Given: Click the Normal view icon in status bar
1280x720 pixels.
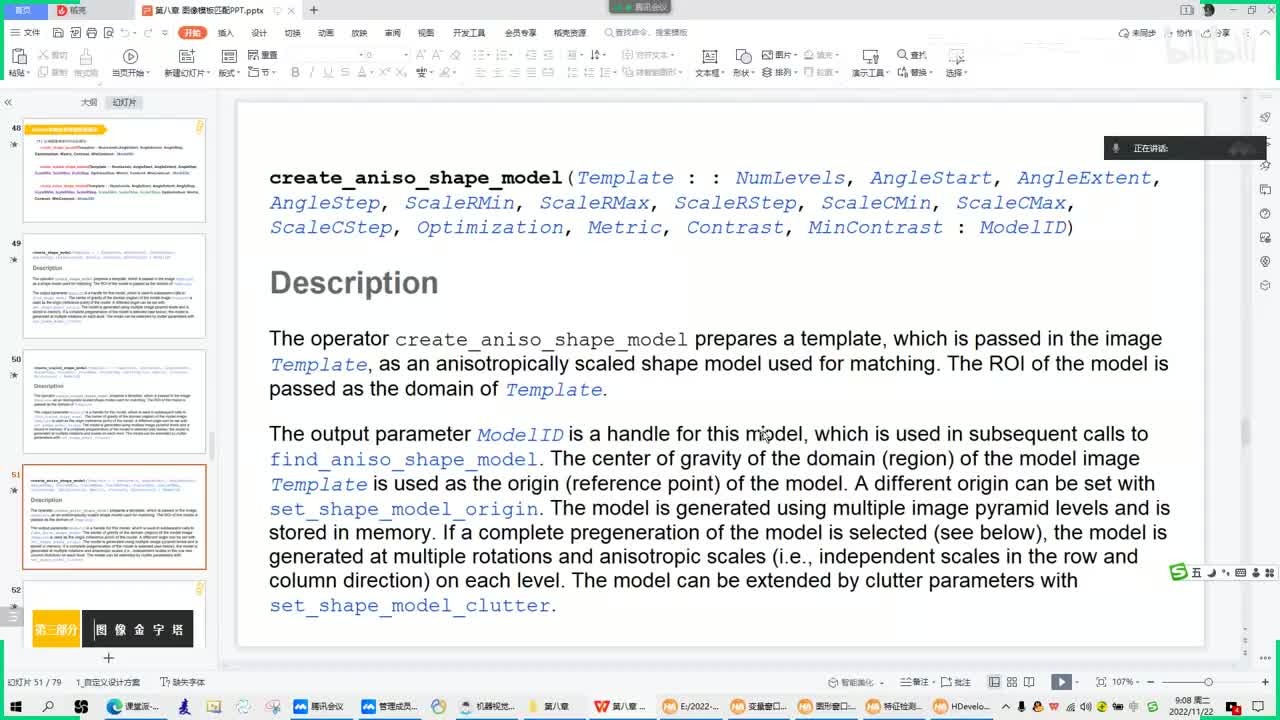Looking at the screenshot, I should (994, 682).
